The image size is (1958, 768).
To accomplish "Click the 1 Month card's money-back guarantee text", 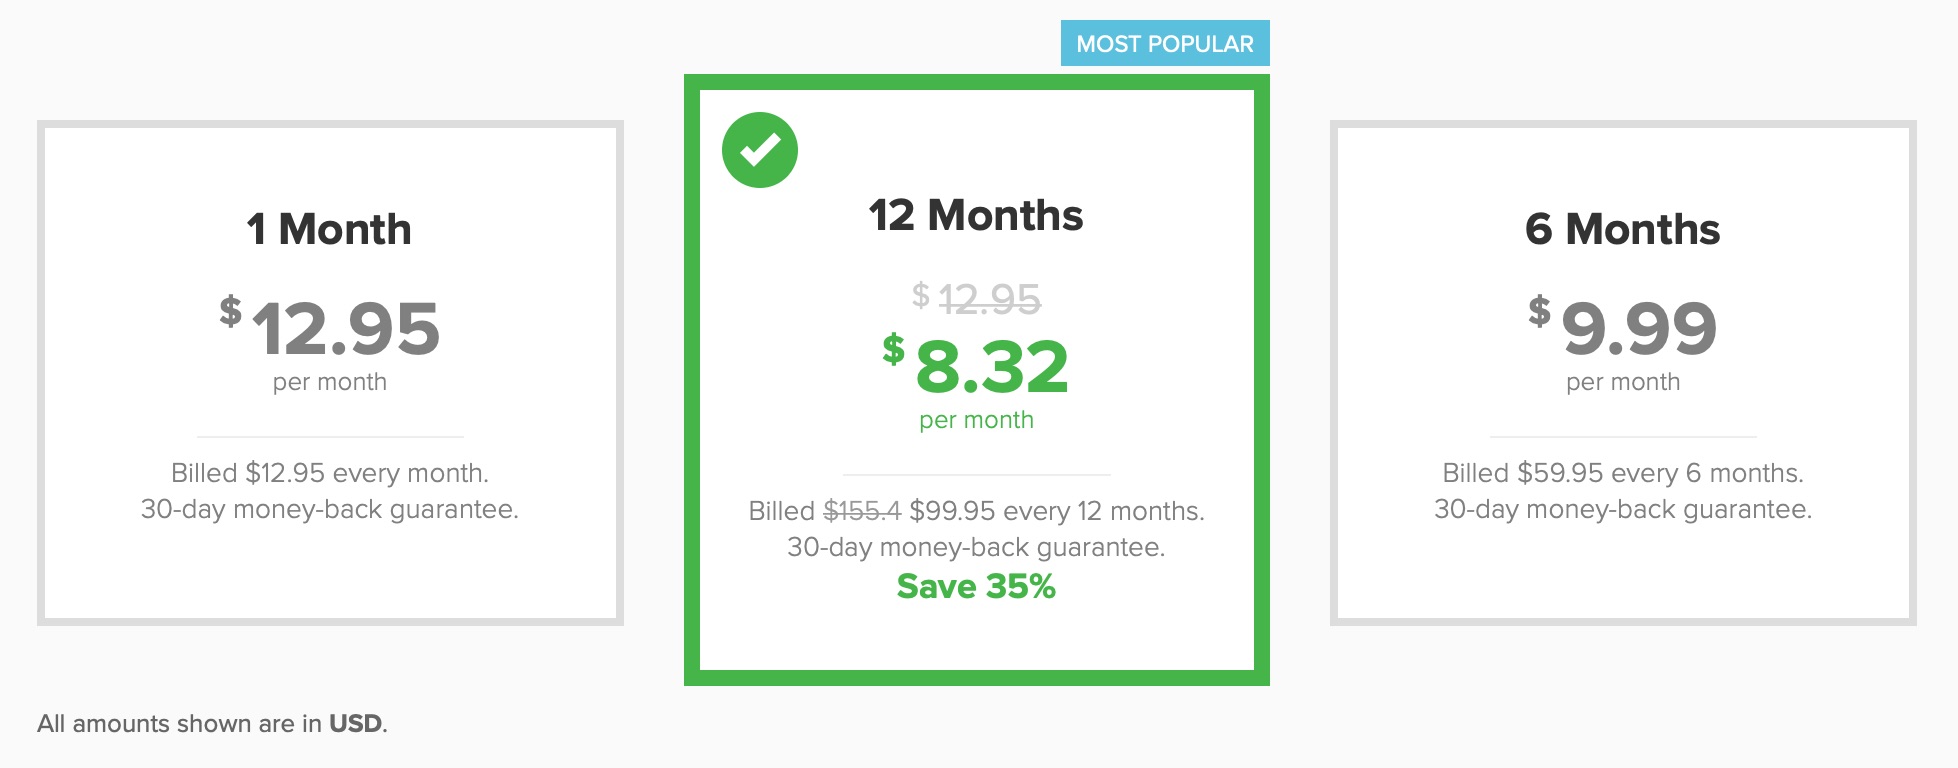I will pyautogui.click(x=330, y=509).
